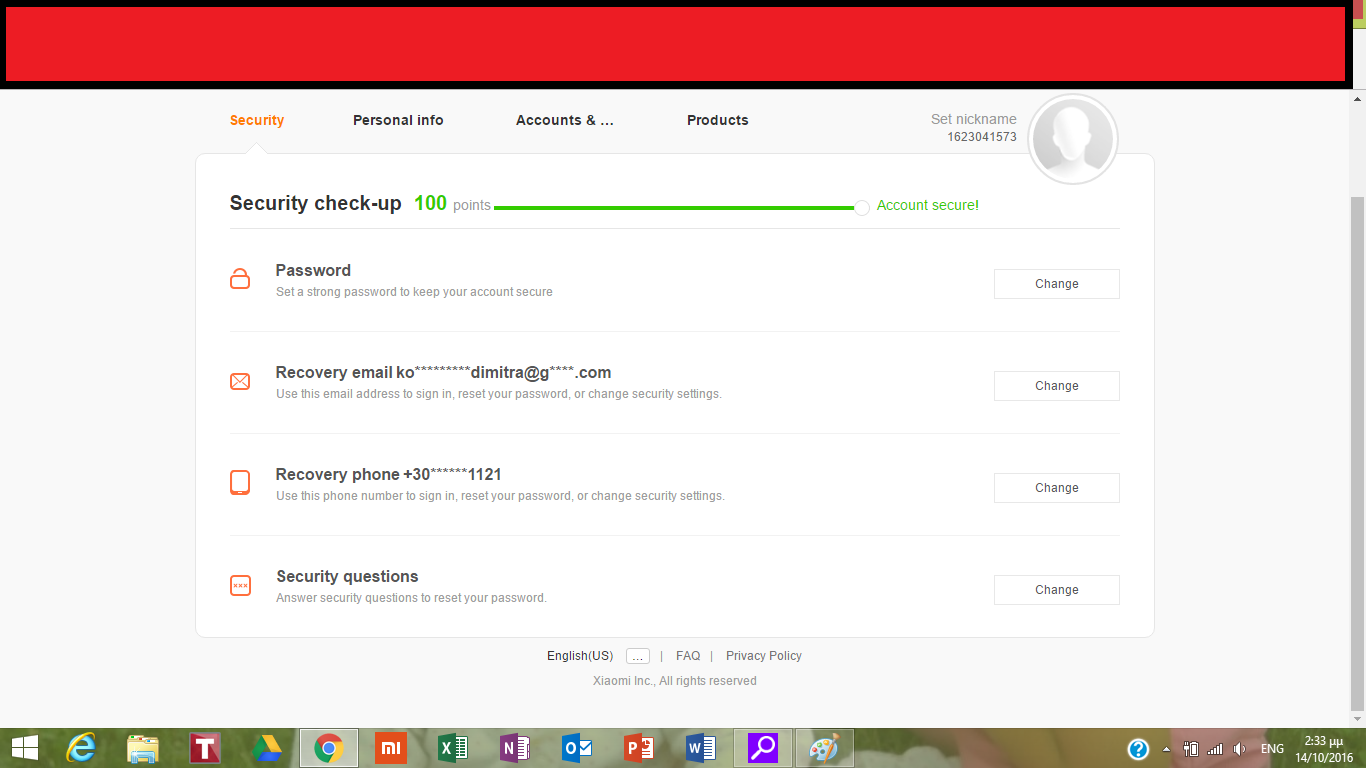This screenshot has height=768, width=1366.
Task: Open the FAQ link
Action: click(688, 656)
